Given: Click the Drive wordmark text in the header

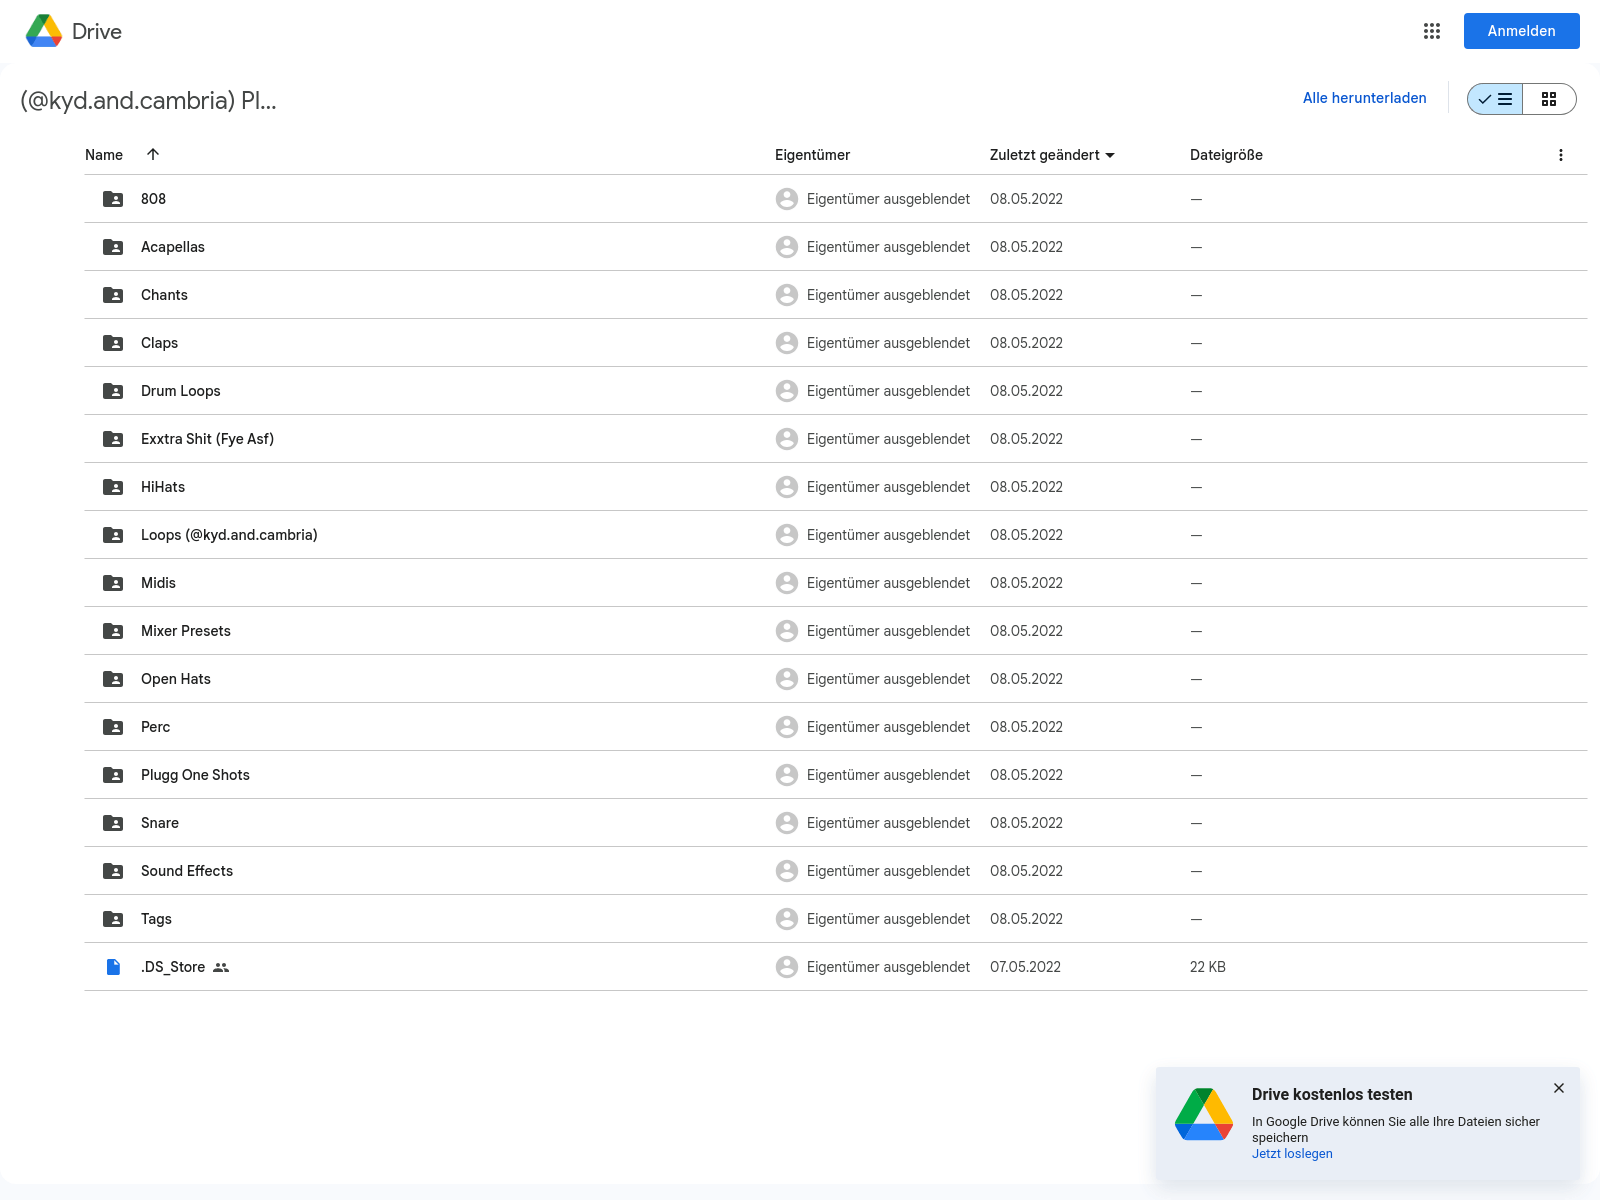Looking at the screenshot, I should click(97, 32).
